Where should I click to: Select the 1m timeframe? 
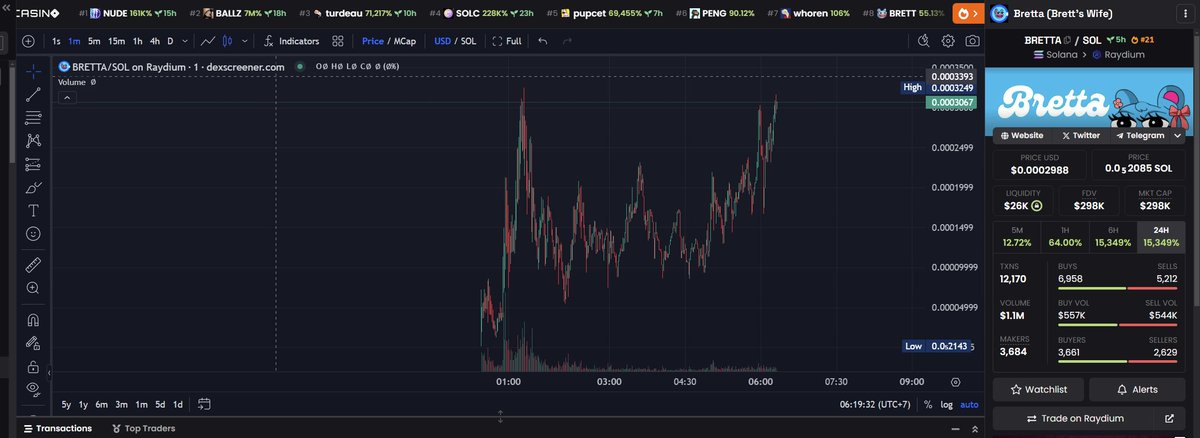click(74, 41)
